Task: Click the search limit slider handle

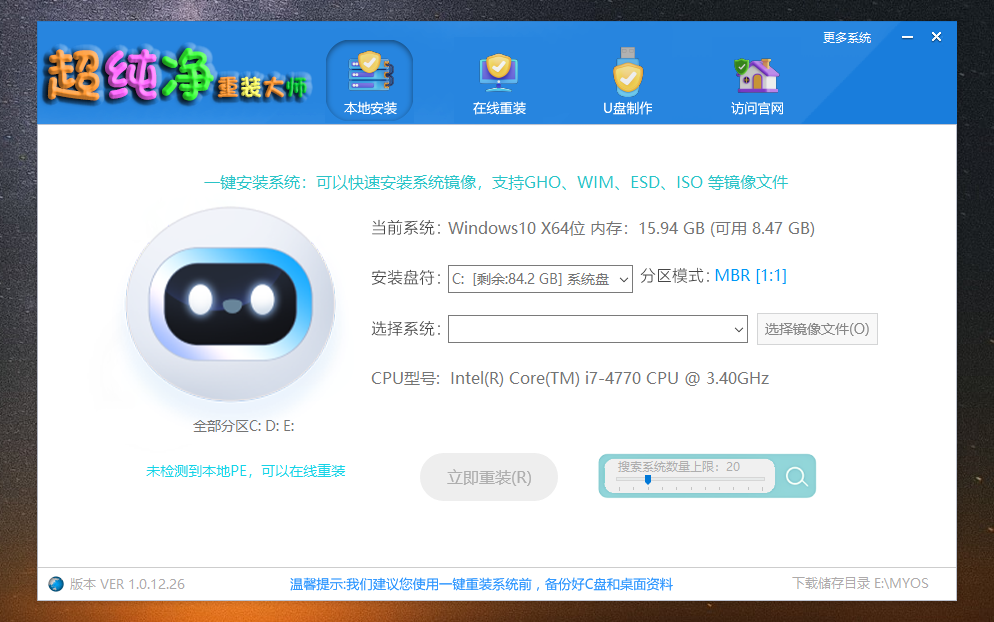Action: pyautogui.click(x=648, y=480)
